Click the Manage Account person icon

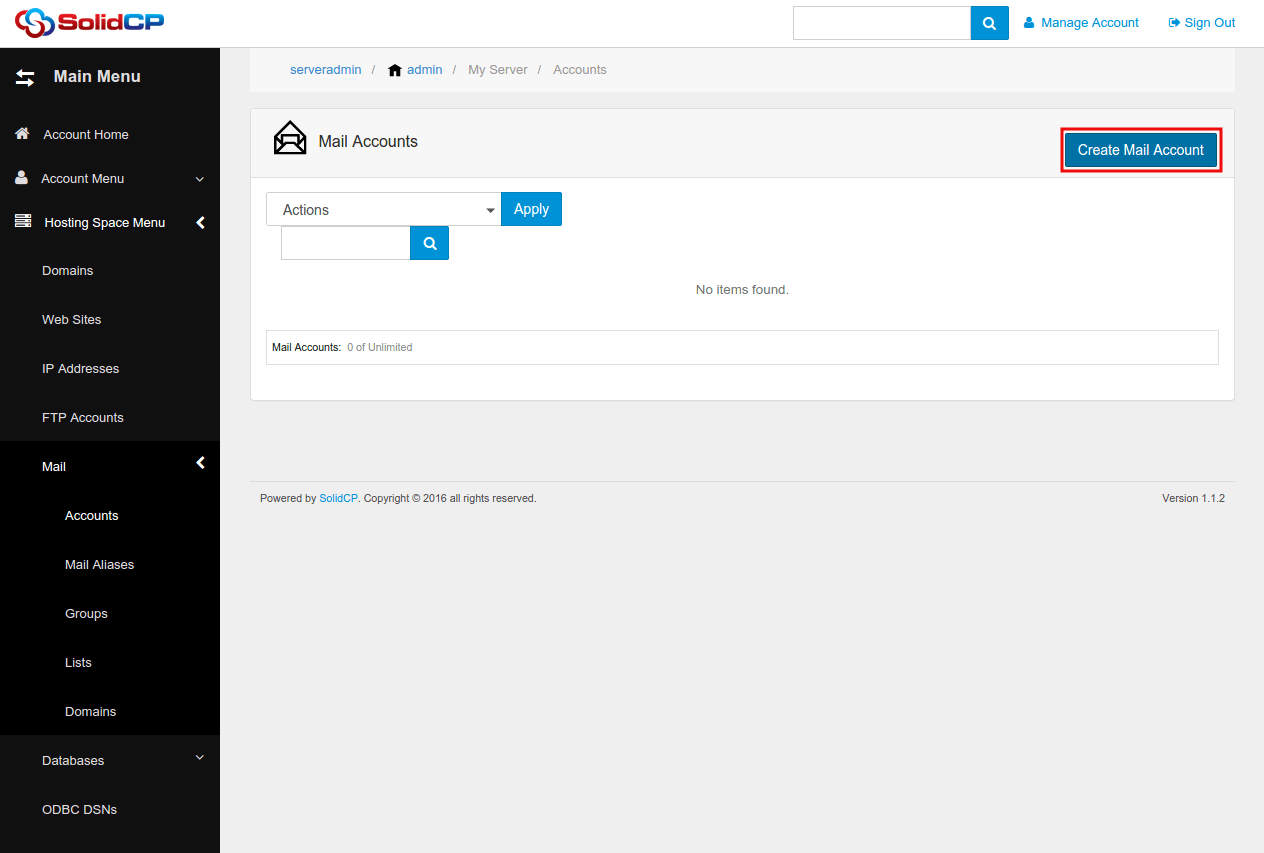click(1029, 22)
